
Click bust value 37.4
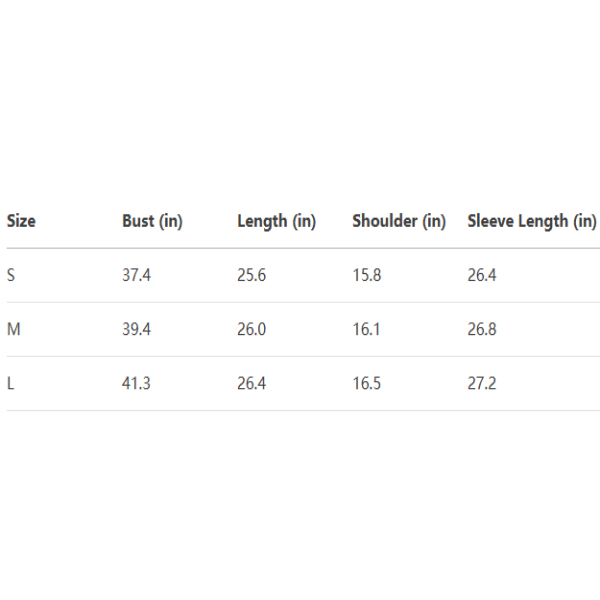pos(136,275)
